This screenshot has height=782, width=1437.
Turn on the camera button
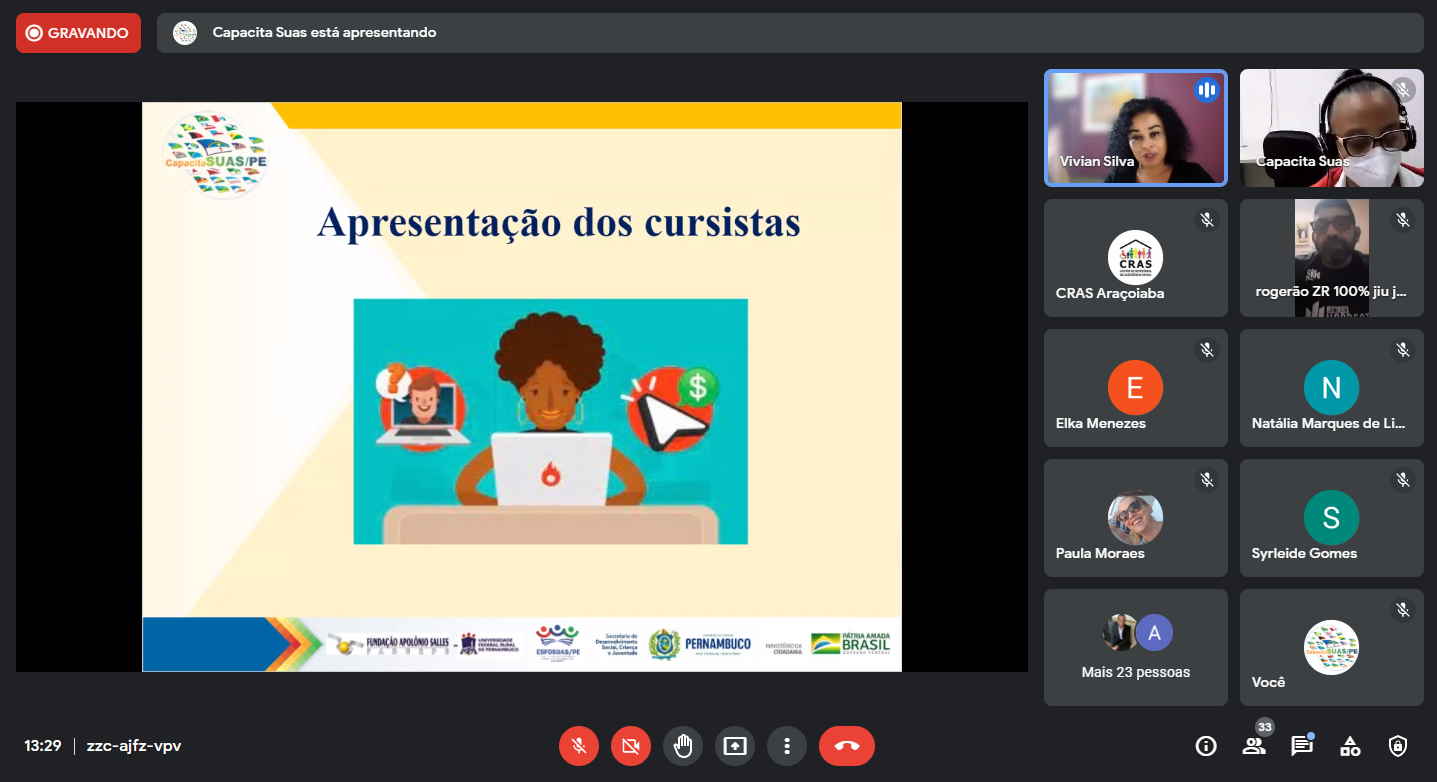[x=631, y=746]
